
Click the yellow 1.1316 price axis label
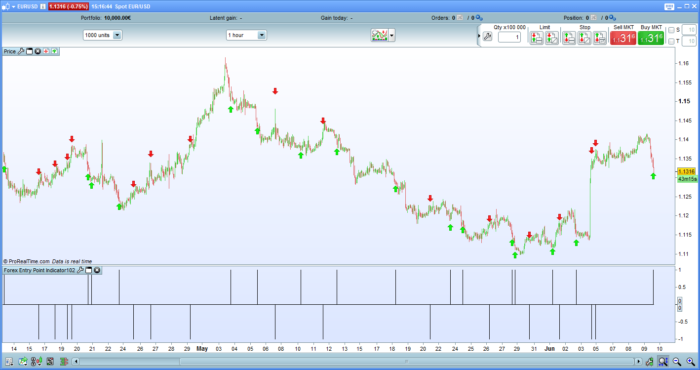click(x=686, y=172)
